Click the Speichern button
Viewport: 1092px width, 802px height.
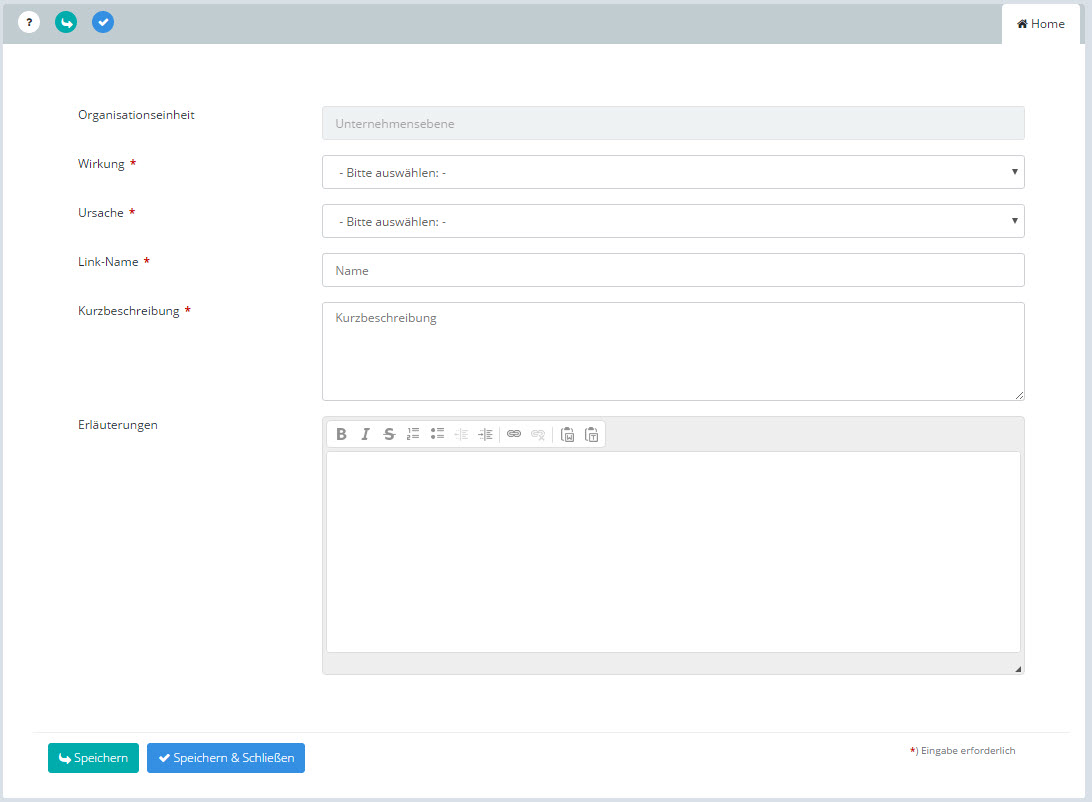(x=93, y=758)
